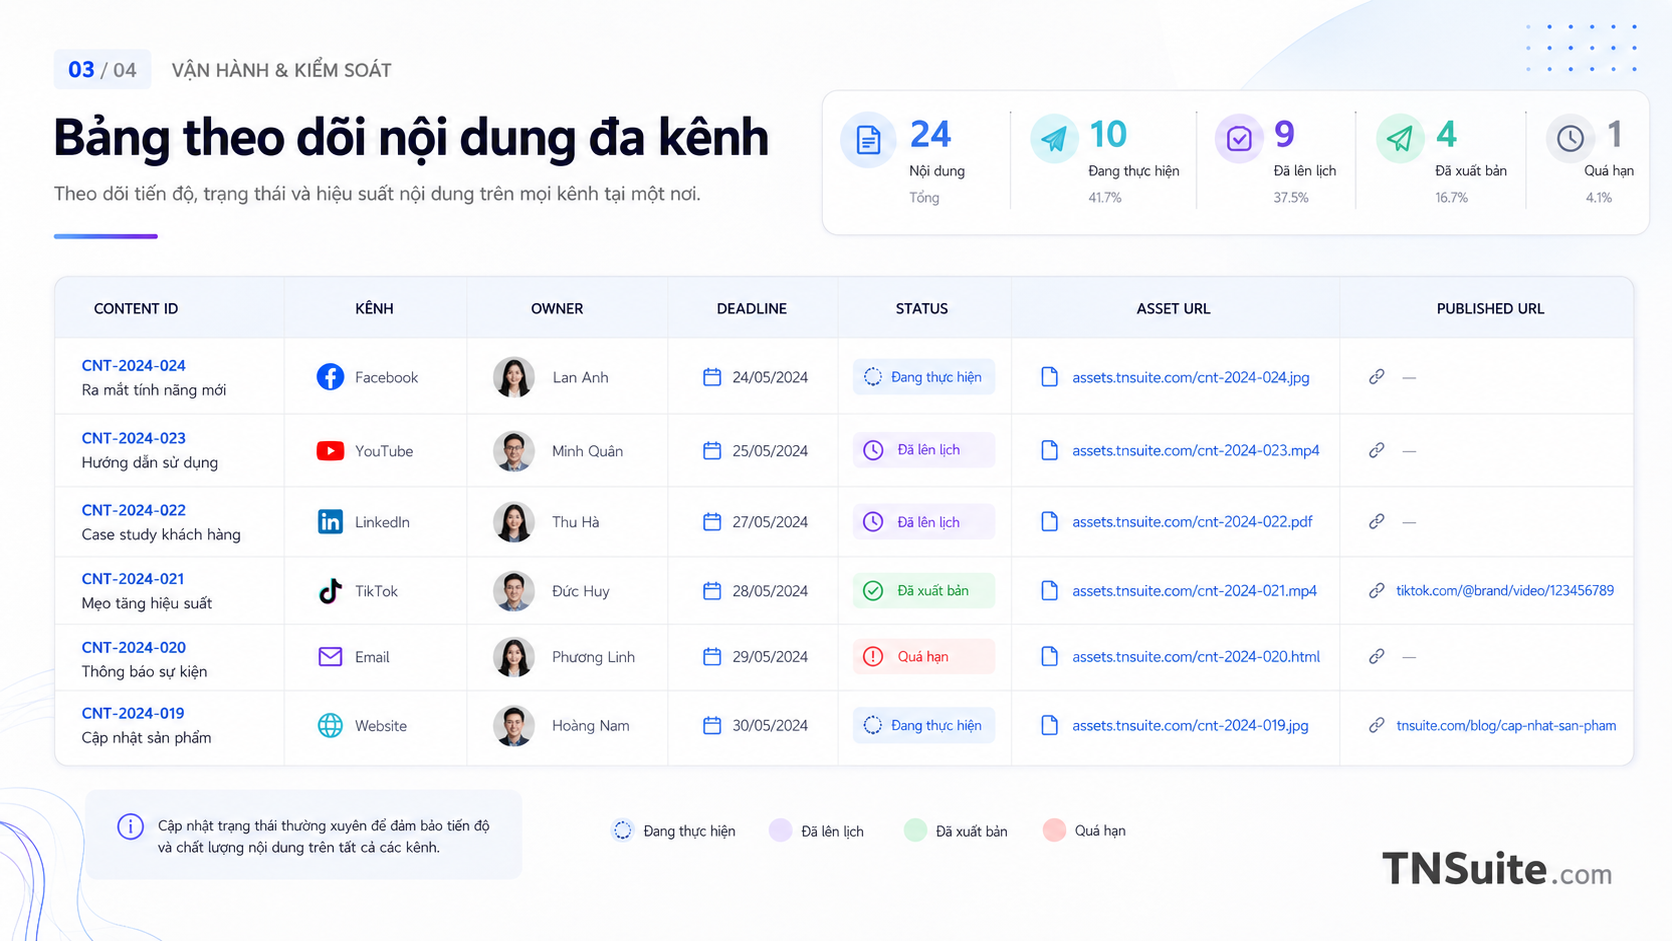
Task: Click the calendar icon next to 29/05/2024
Action: (x=712, y=657)
